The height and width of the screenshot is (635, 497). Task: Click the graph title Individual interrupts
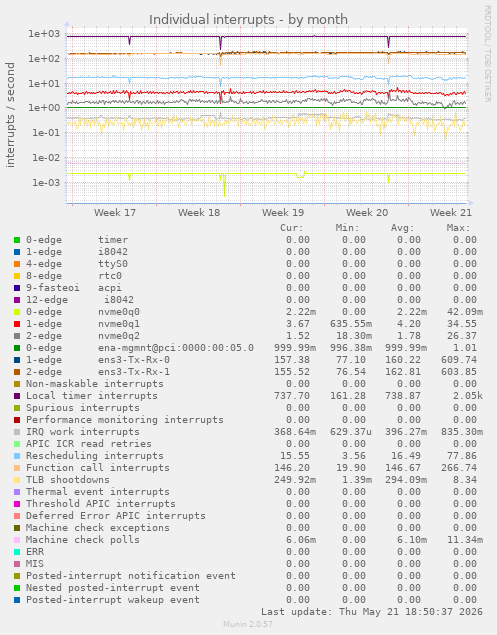pyautogui.click(x=248, y=19)
